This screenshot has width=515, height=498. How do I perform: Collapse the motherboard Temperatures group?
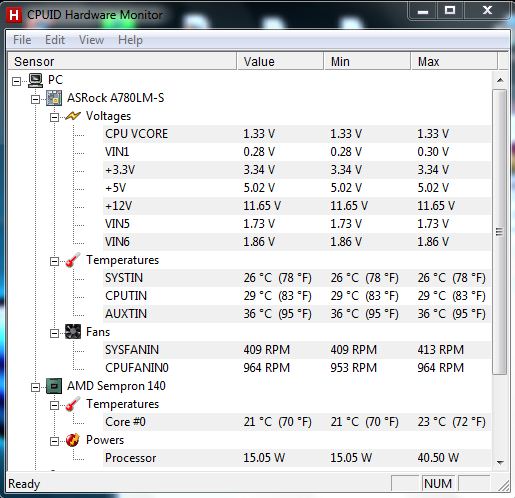click(54, 261)
